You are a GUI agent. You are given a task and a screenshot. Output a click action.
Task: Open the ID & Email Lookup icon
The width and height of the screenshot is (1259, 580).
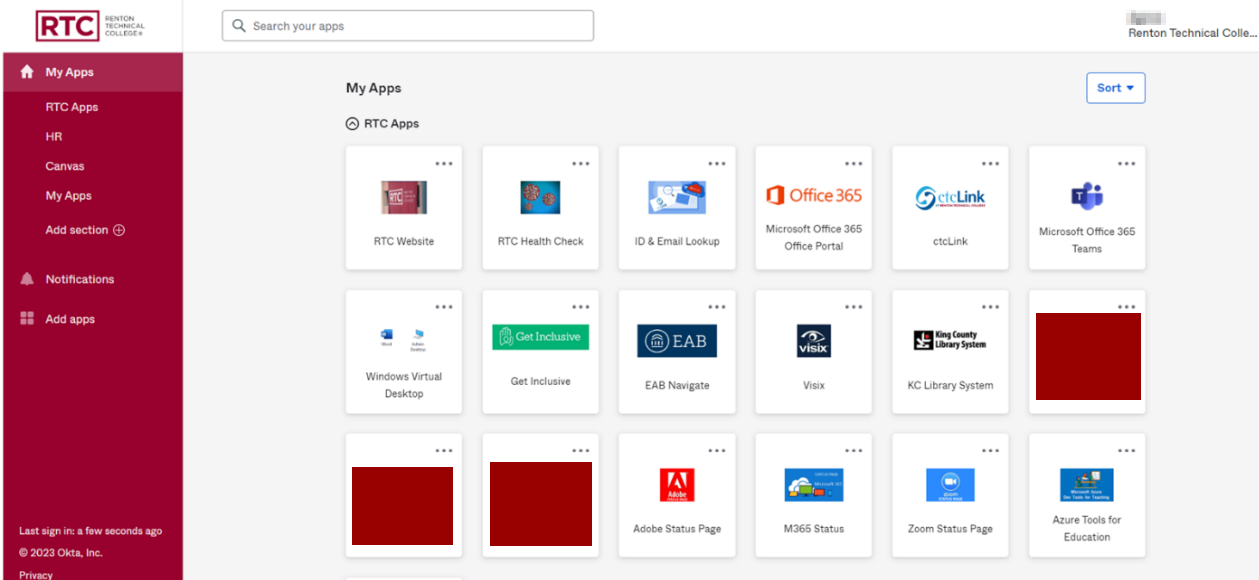(x=677, y=197)
